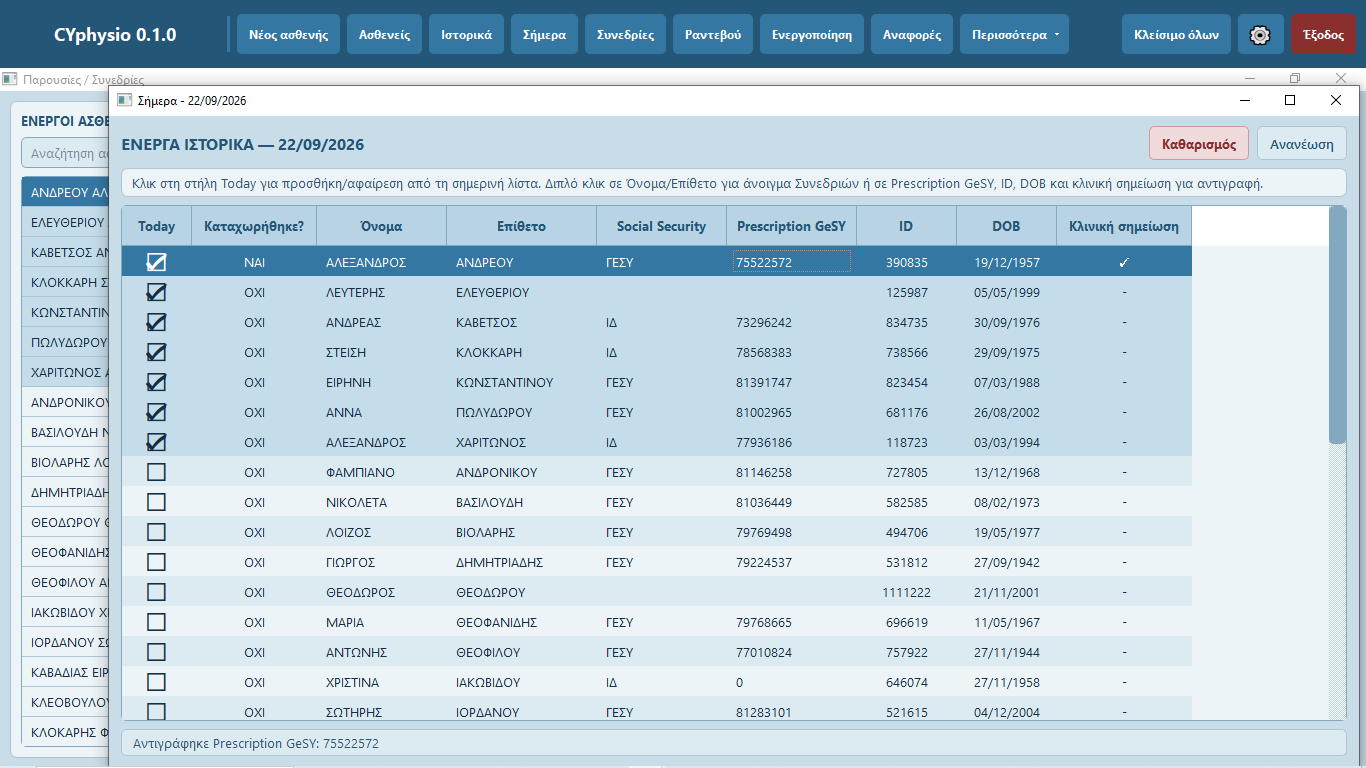The image size is (1366, 768).
Task: Click ID cell 1111222
Action: (x=906, y=592)
